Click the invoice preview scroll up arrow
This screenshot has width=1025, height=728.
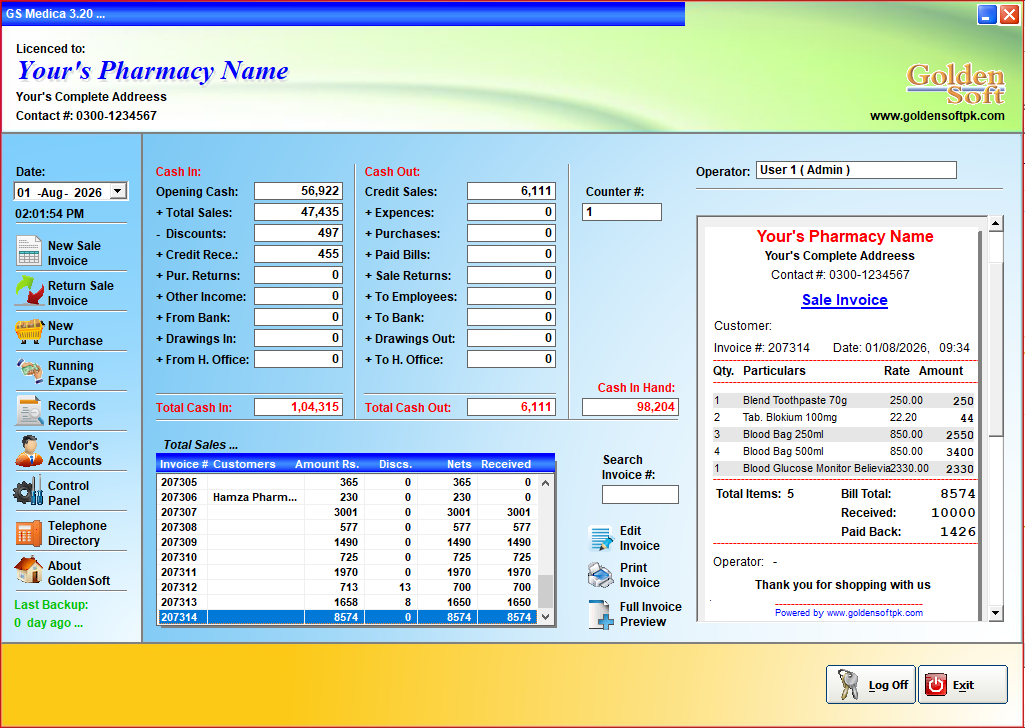[x=996, y=223]
